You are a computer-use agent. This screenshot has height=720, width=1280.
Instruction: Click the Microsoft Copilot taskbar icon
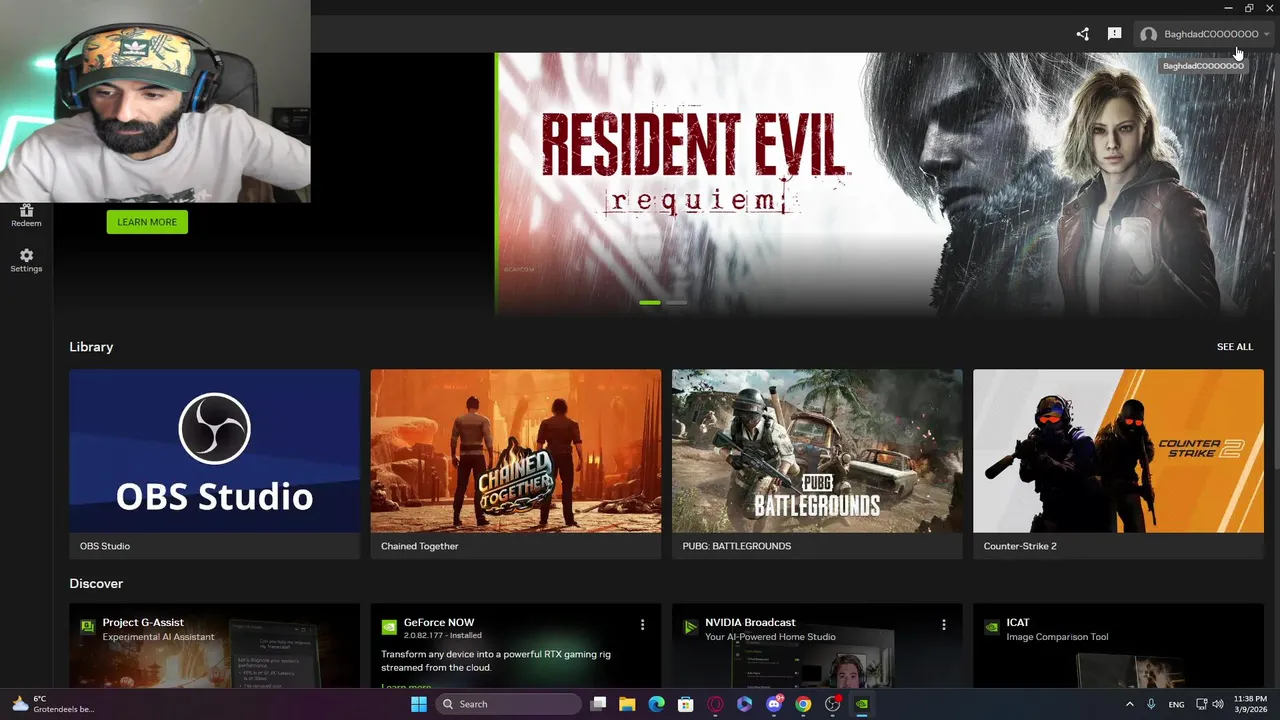pyautogui.click(x=744, y=704)
